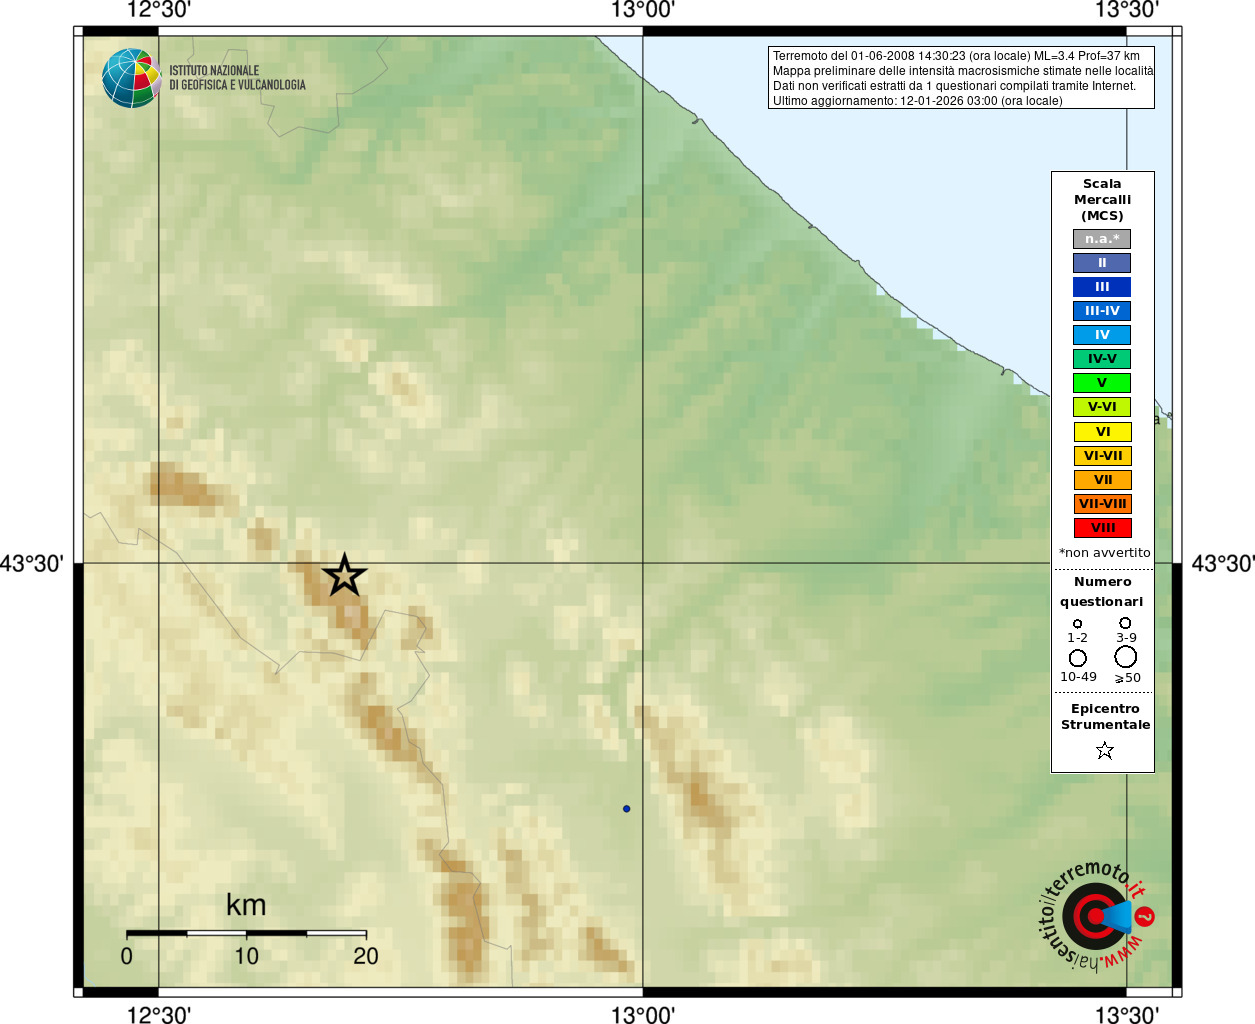Image resolution: width=1255 pixels, height=1024 pixels.
Task: Click the 10-49 questionnaires circle symbol
Action: [x=1077, y=657]
